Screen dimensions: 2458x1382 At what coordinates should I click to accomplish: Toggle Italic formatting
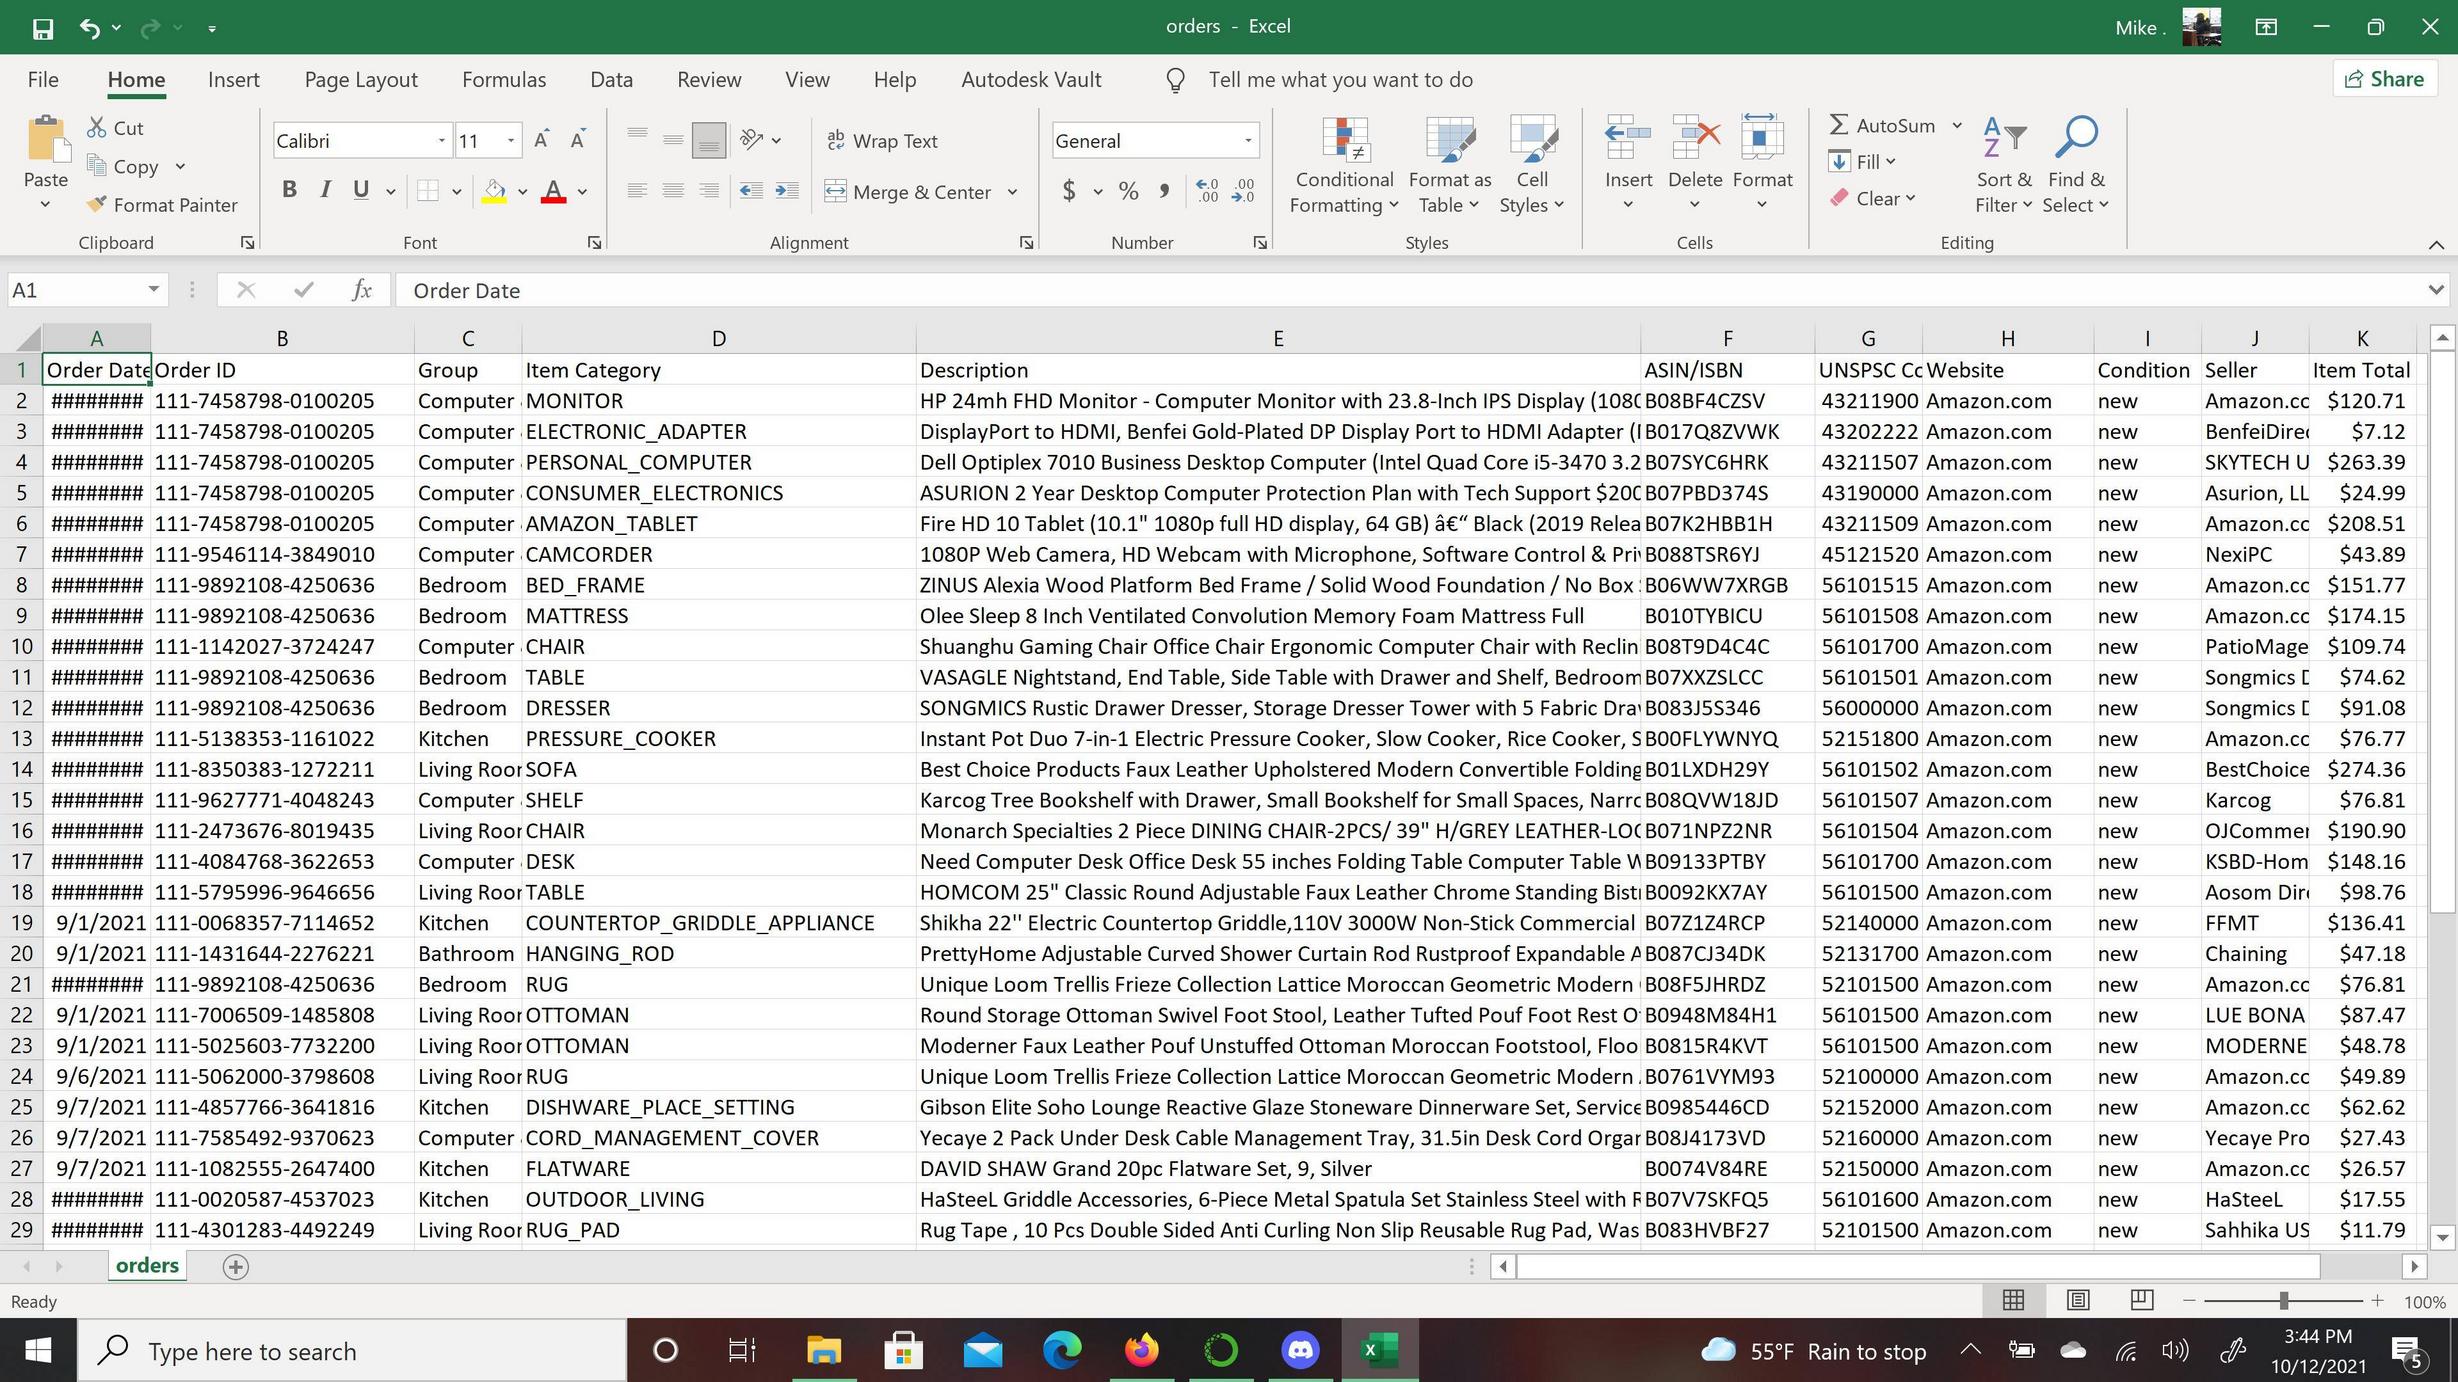point(325,190)
